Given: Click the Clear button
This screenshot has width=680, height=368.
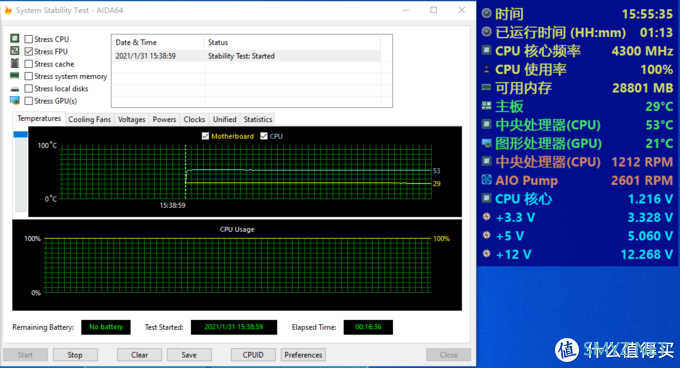Looking at the screenshot, I should pos(139,355).
